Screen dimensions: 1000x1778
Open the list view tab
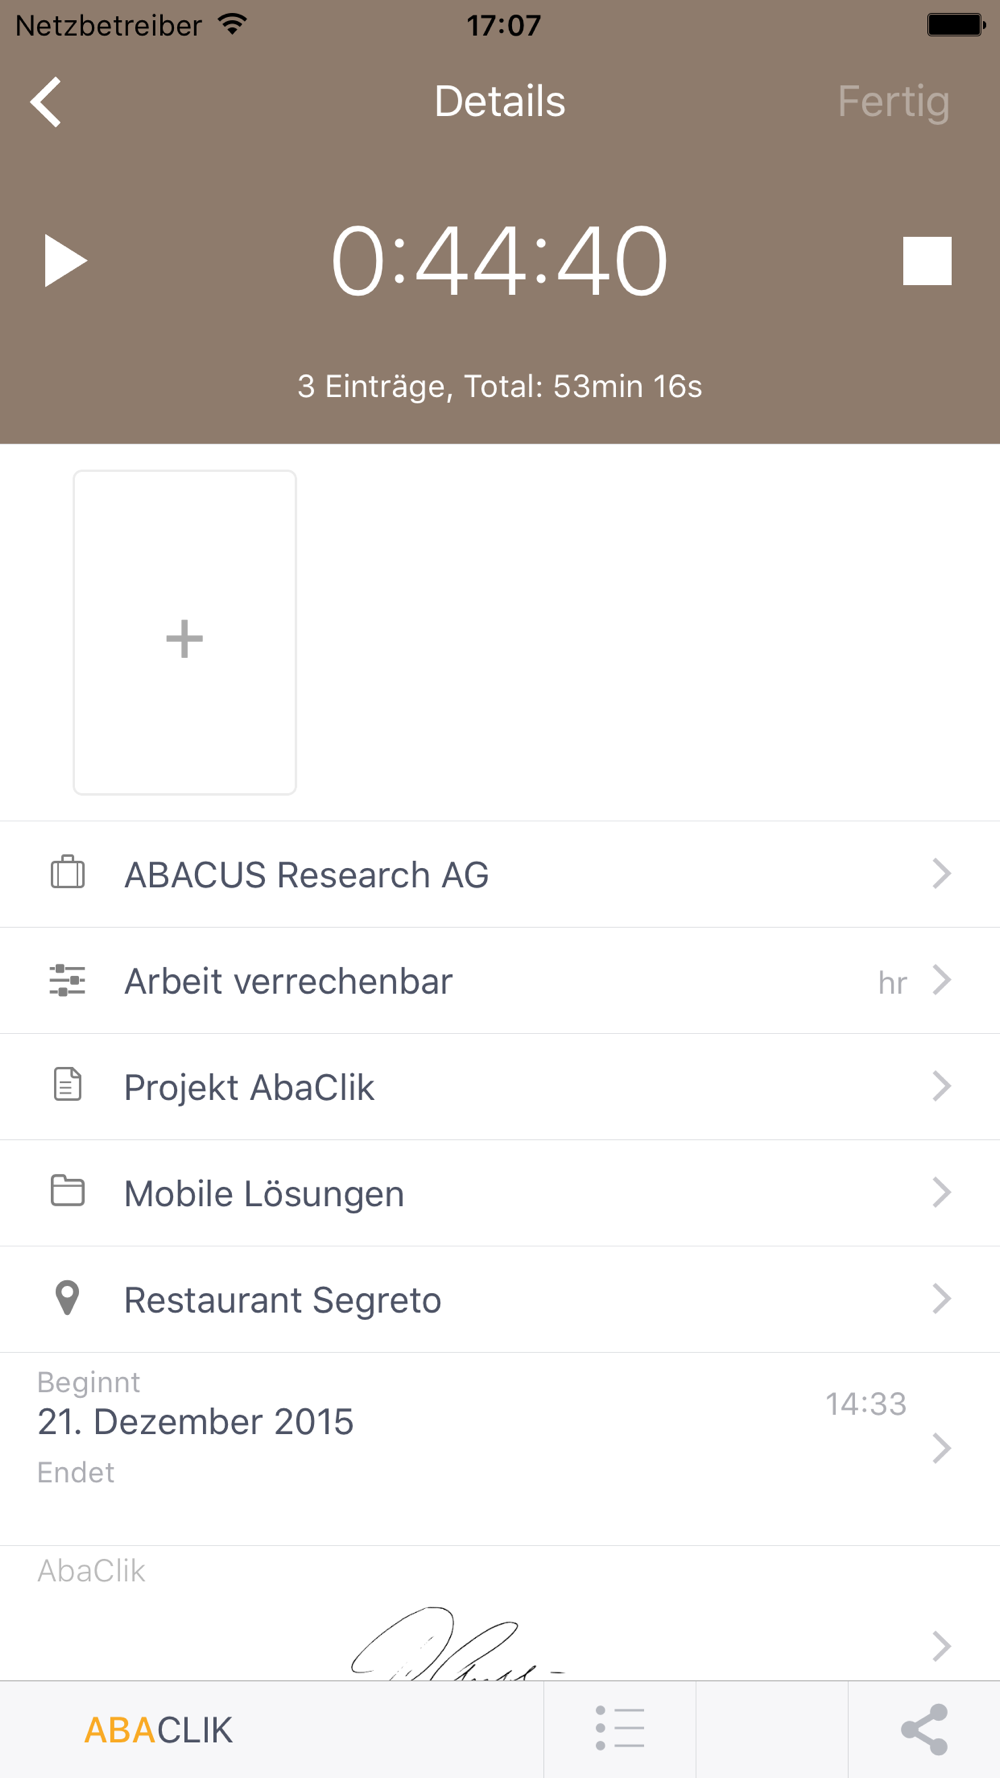[x=620, y=1728]
